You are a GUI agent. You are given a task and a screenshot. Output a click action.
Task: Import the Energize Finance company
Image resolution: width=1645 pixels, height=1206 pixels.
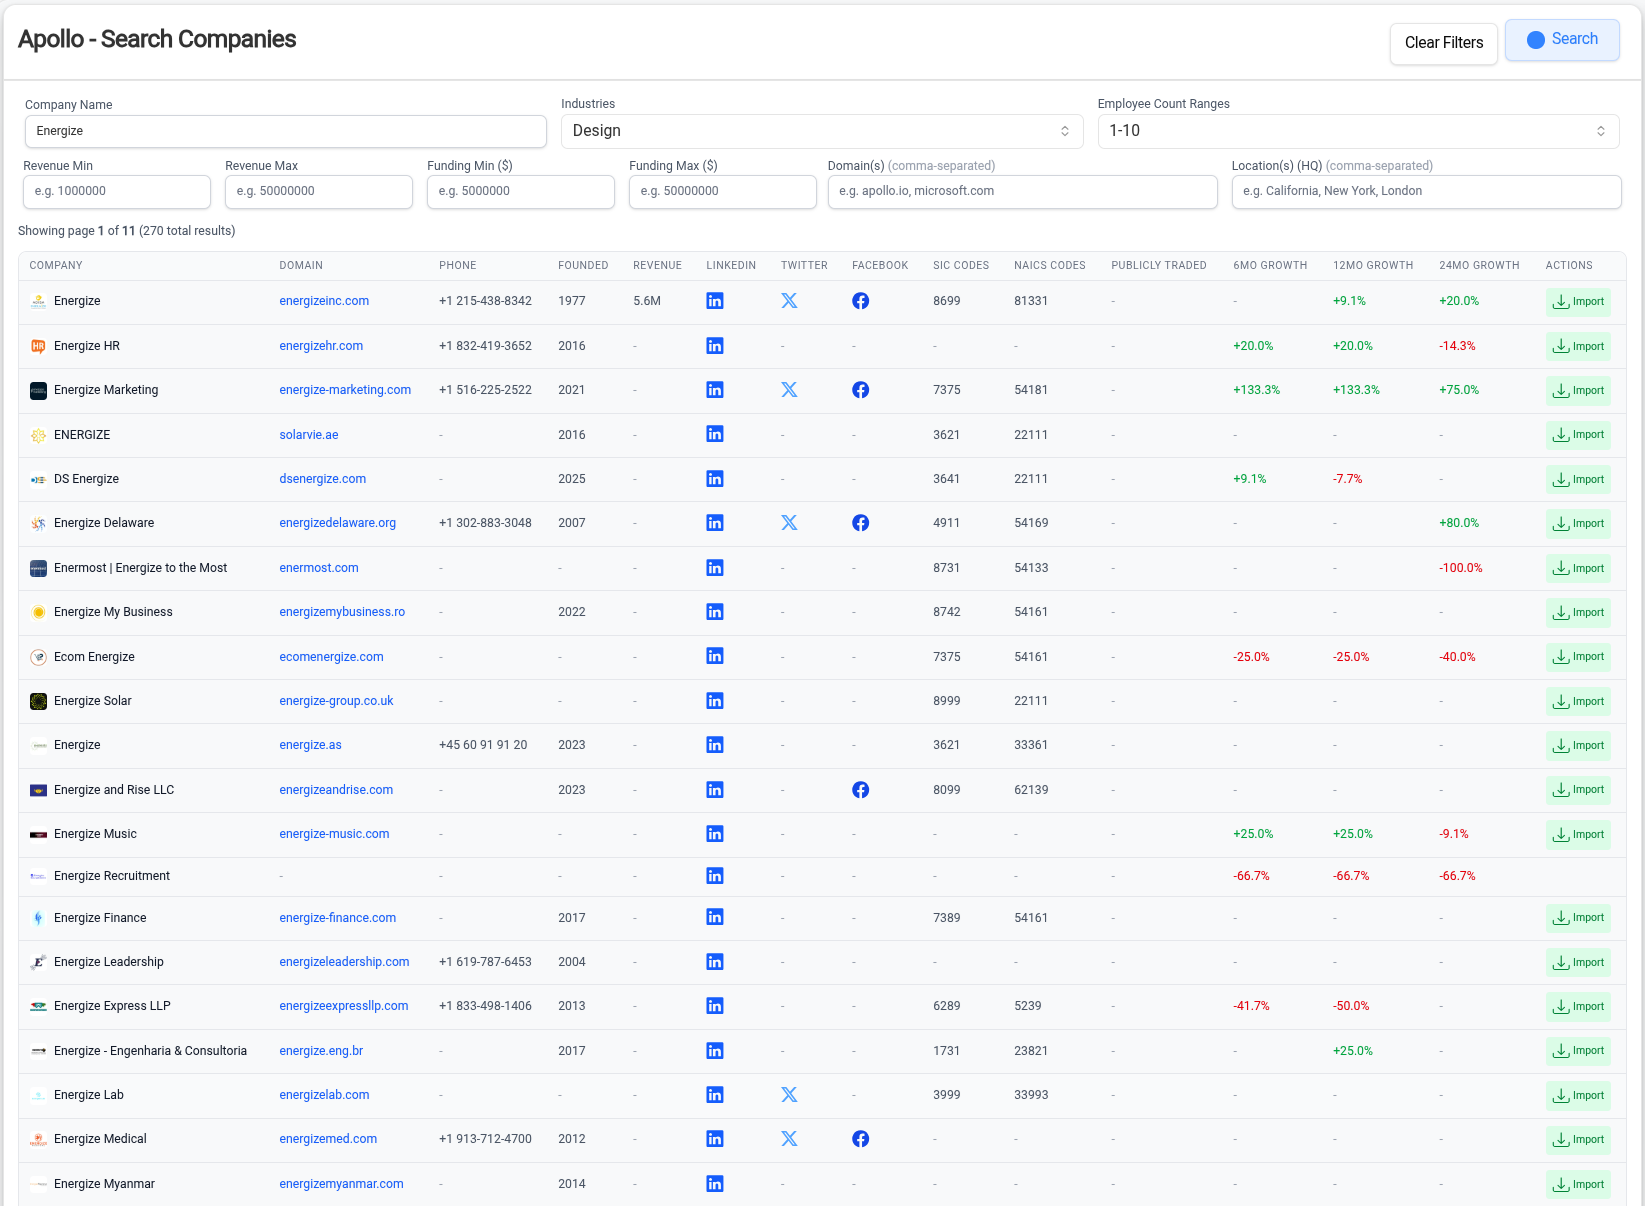[x=1577, y=918]
